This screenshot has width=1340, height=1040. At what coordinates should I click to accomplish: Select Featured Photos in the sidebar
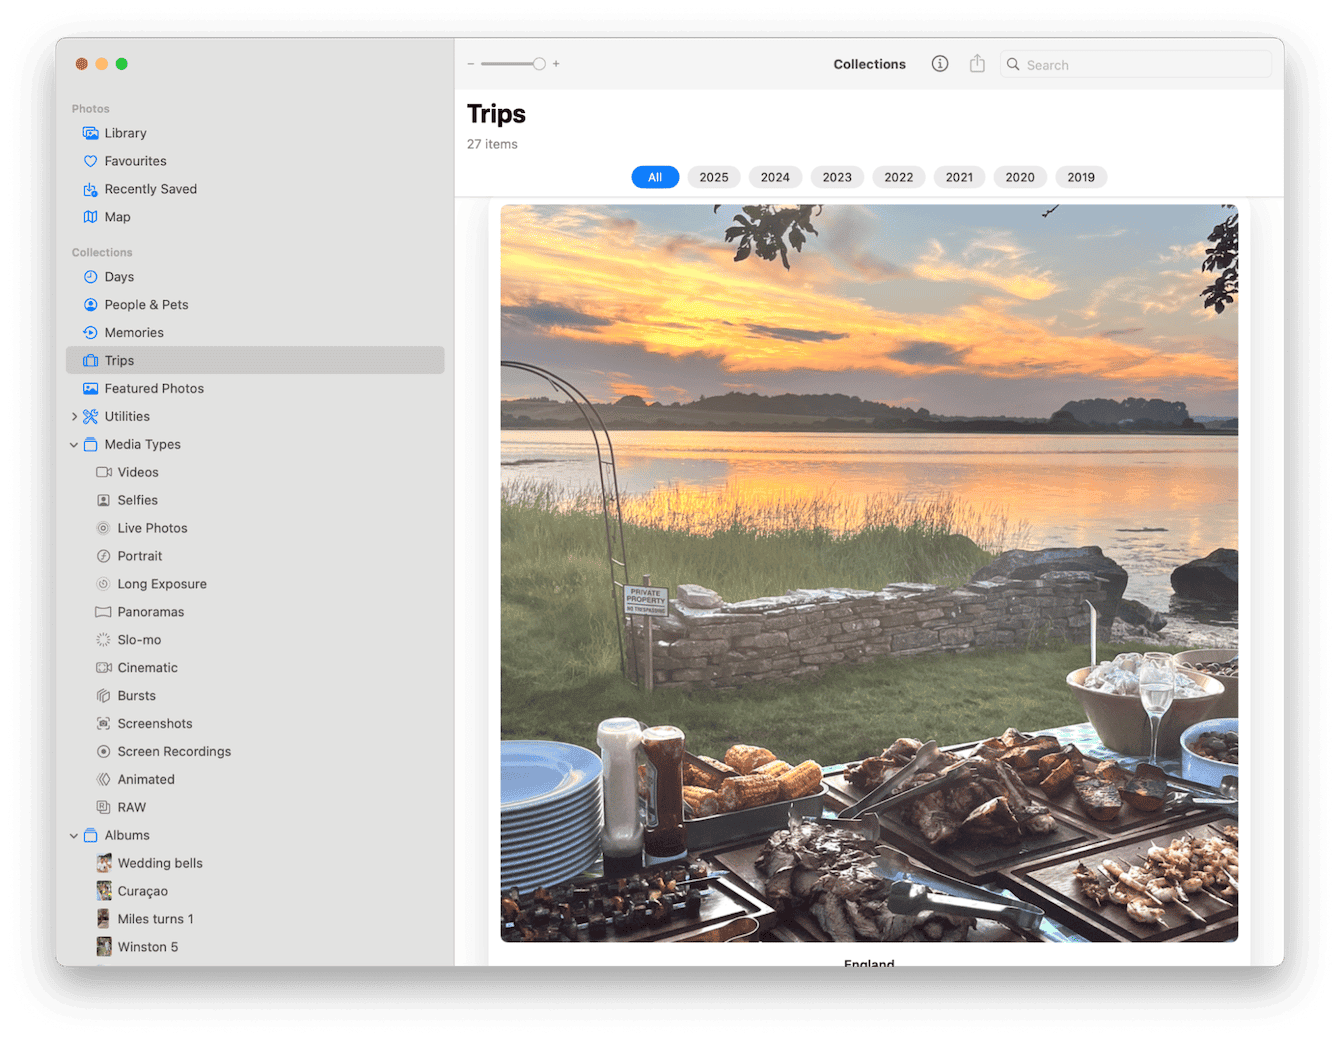click(155, 388)
